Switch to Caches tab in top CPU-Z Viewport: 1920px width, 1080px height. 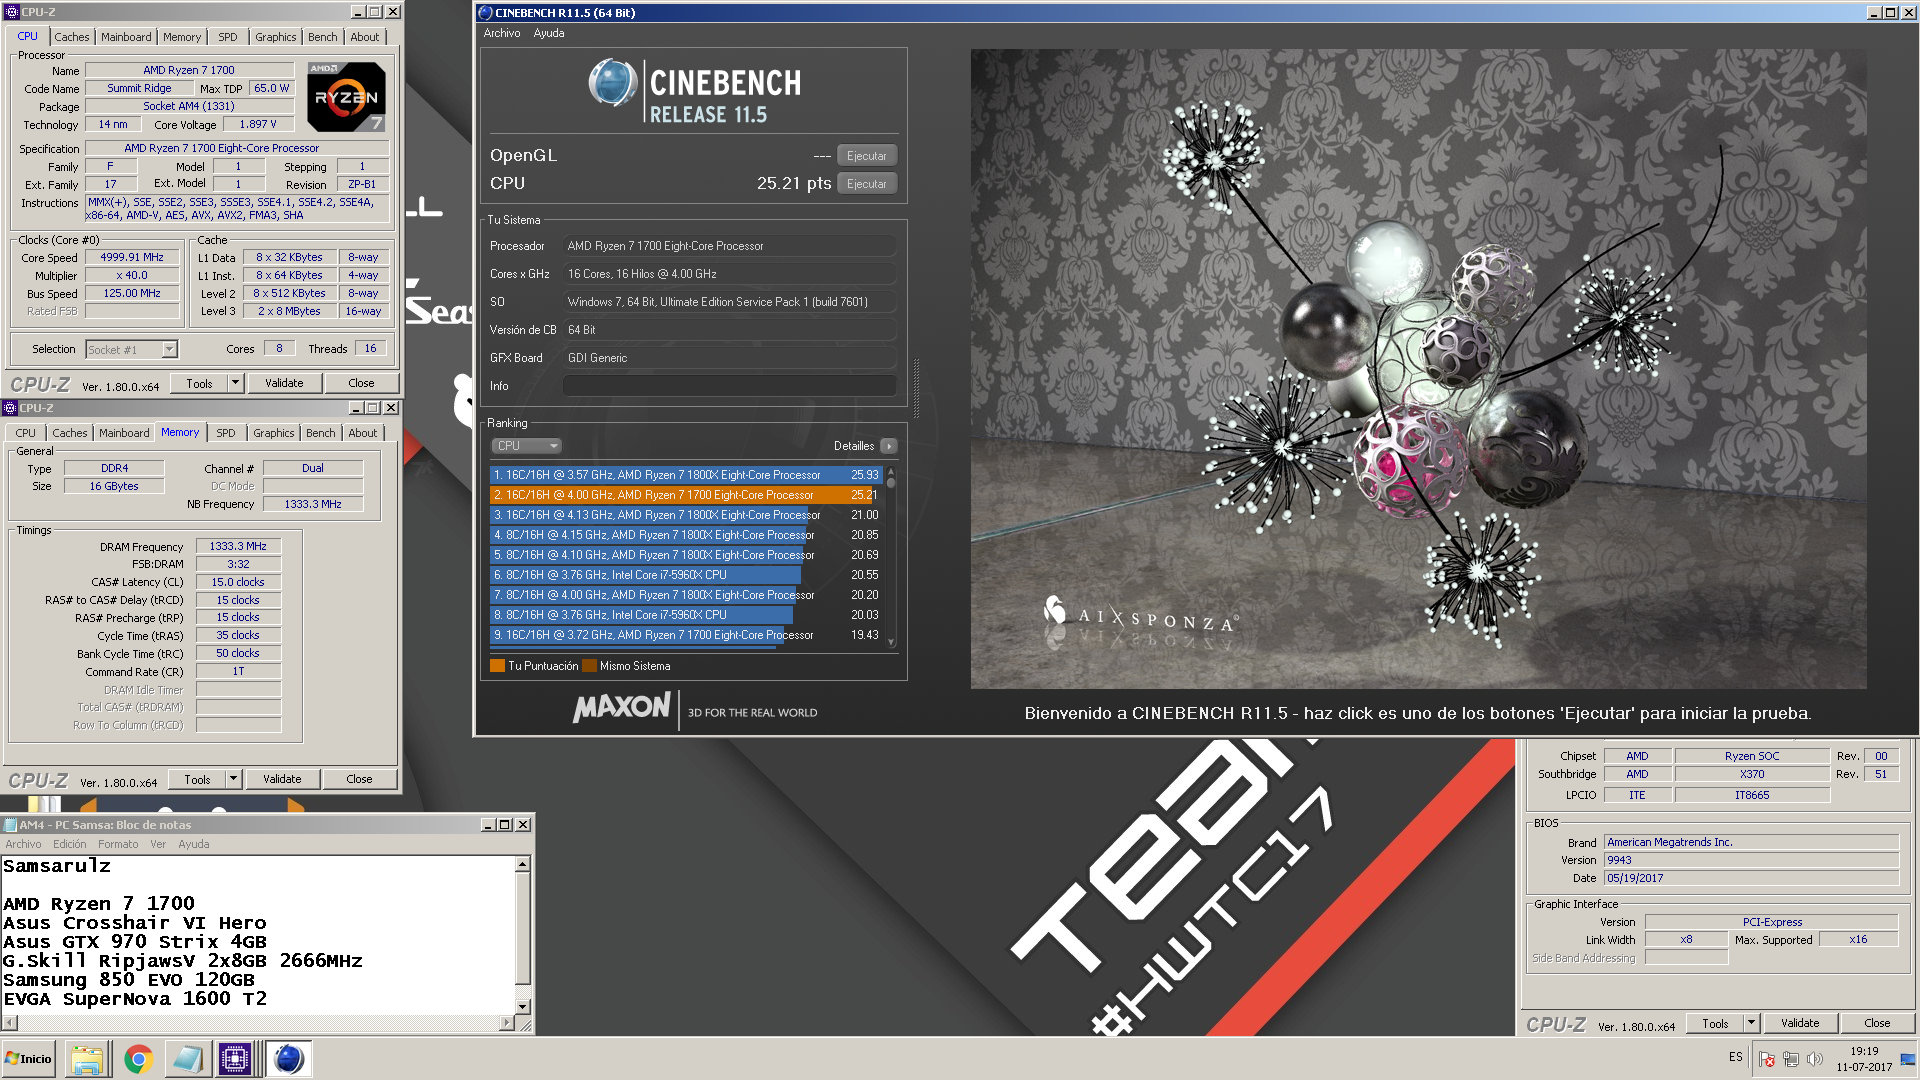click(x=72, y=37)
